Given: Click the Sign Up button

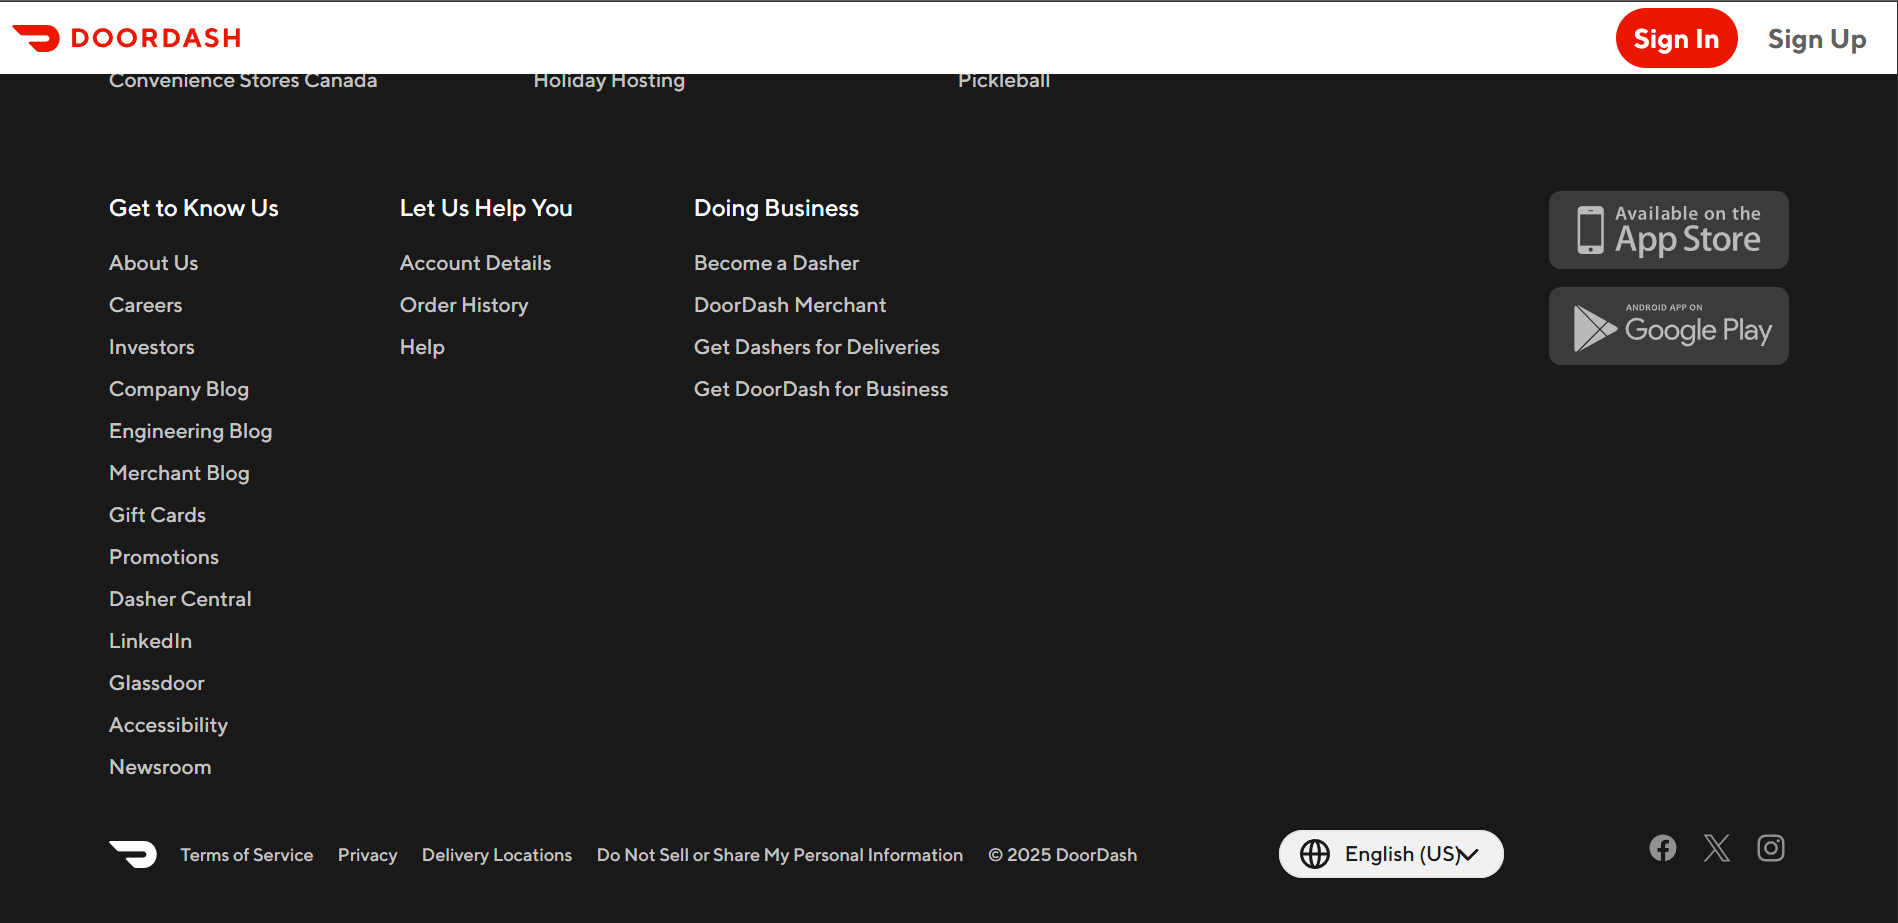Looking at the screenshot, I should point(1816,39).
